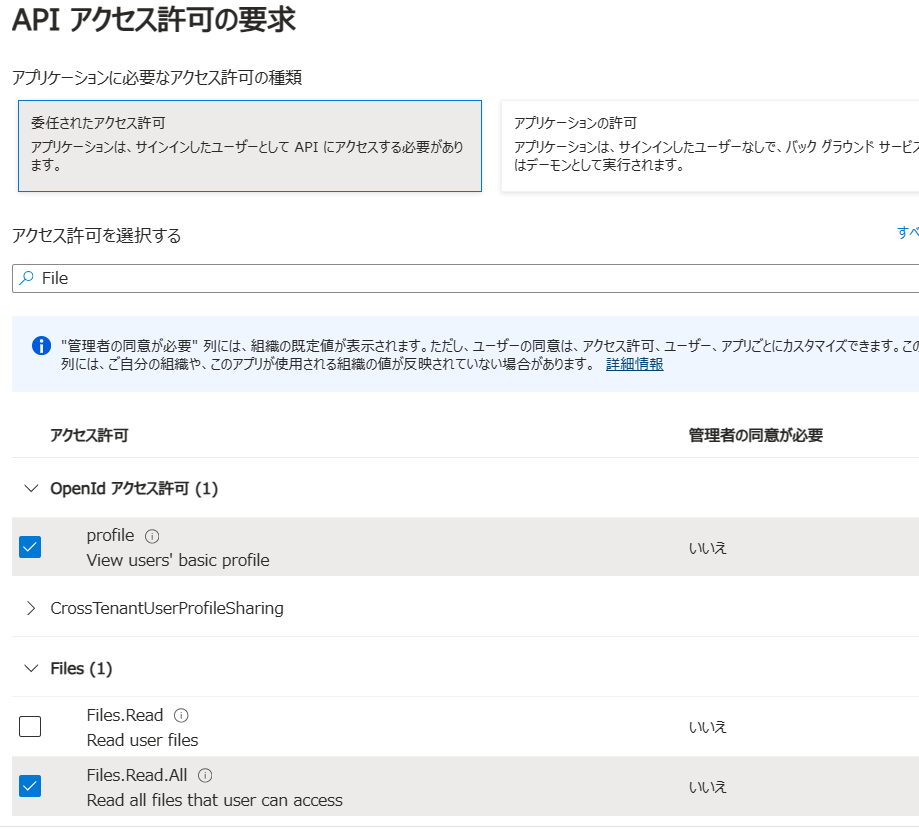
Task: Click the View users' basic profile description
Action: (x=178, y=560)
